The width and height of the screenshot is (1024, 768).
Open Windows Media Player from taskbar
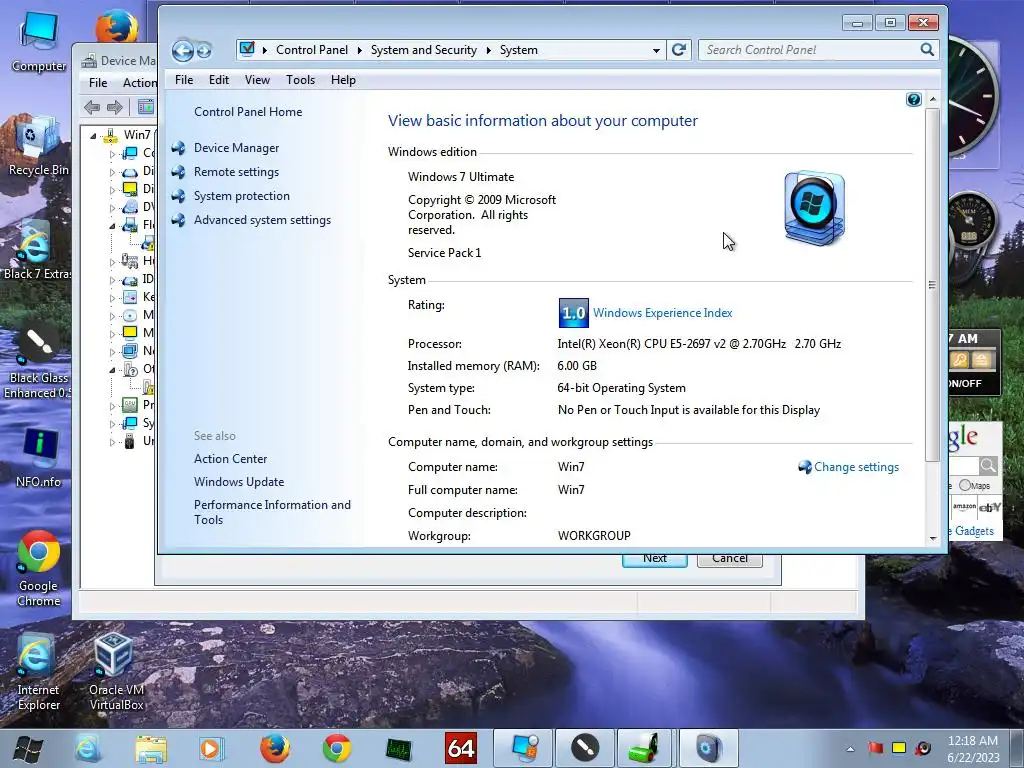[210, 748]
